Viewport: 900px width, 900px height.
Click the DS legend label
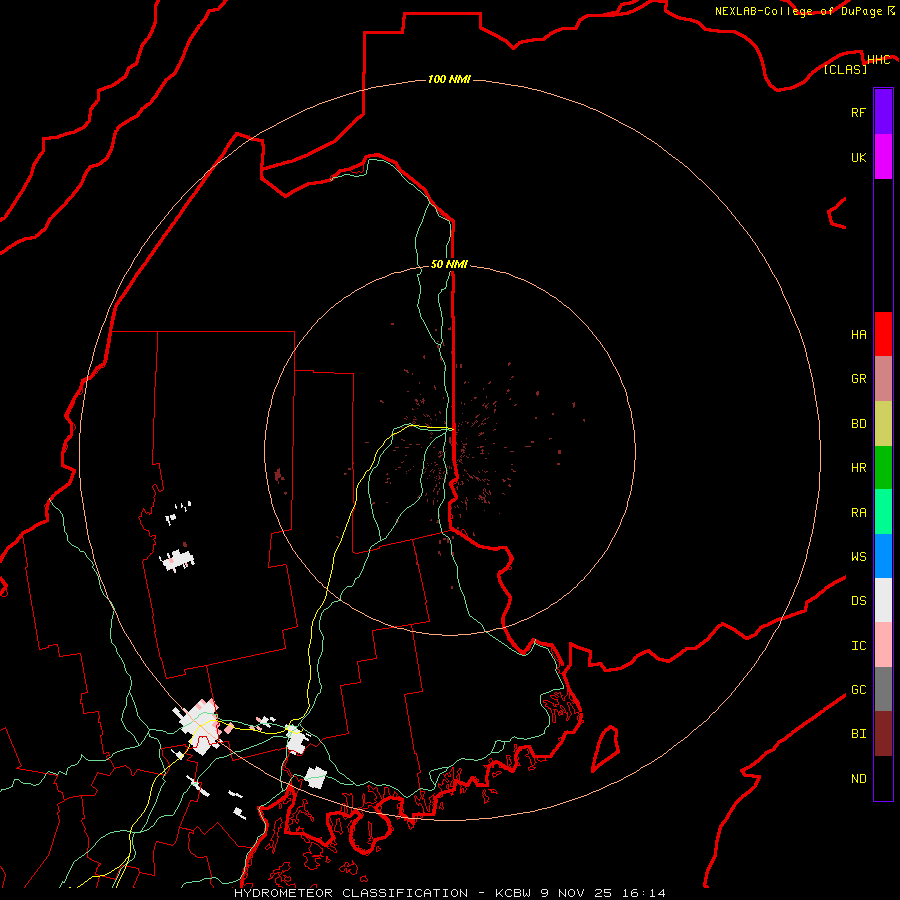click(858, 601)
